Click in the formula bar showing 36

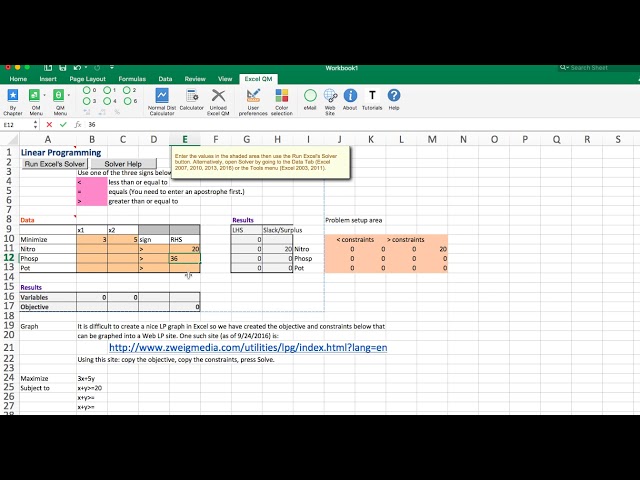tap(359, 124)
